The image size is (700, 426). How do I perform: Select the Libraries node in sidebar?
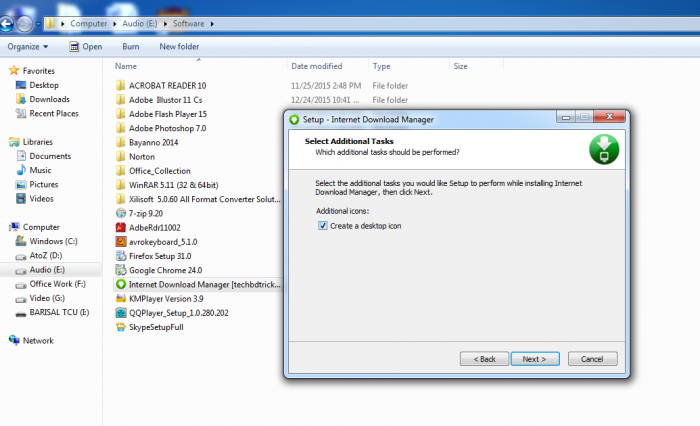click(38, 142)
